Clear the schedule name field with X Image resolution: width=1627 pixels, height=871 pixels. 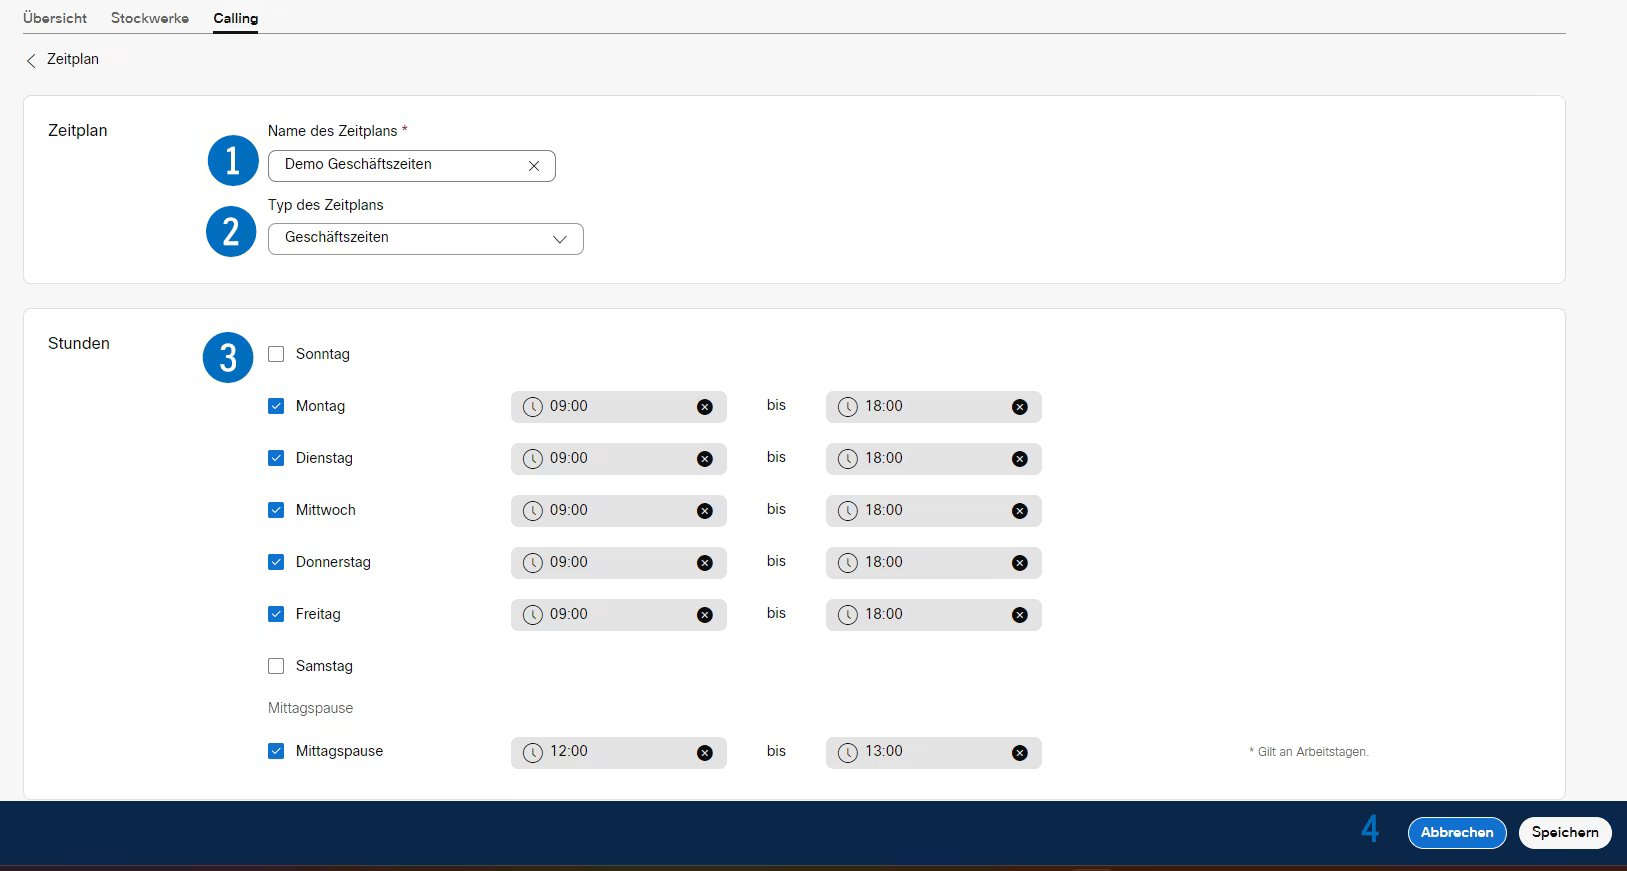(534, 166)
